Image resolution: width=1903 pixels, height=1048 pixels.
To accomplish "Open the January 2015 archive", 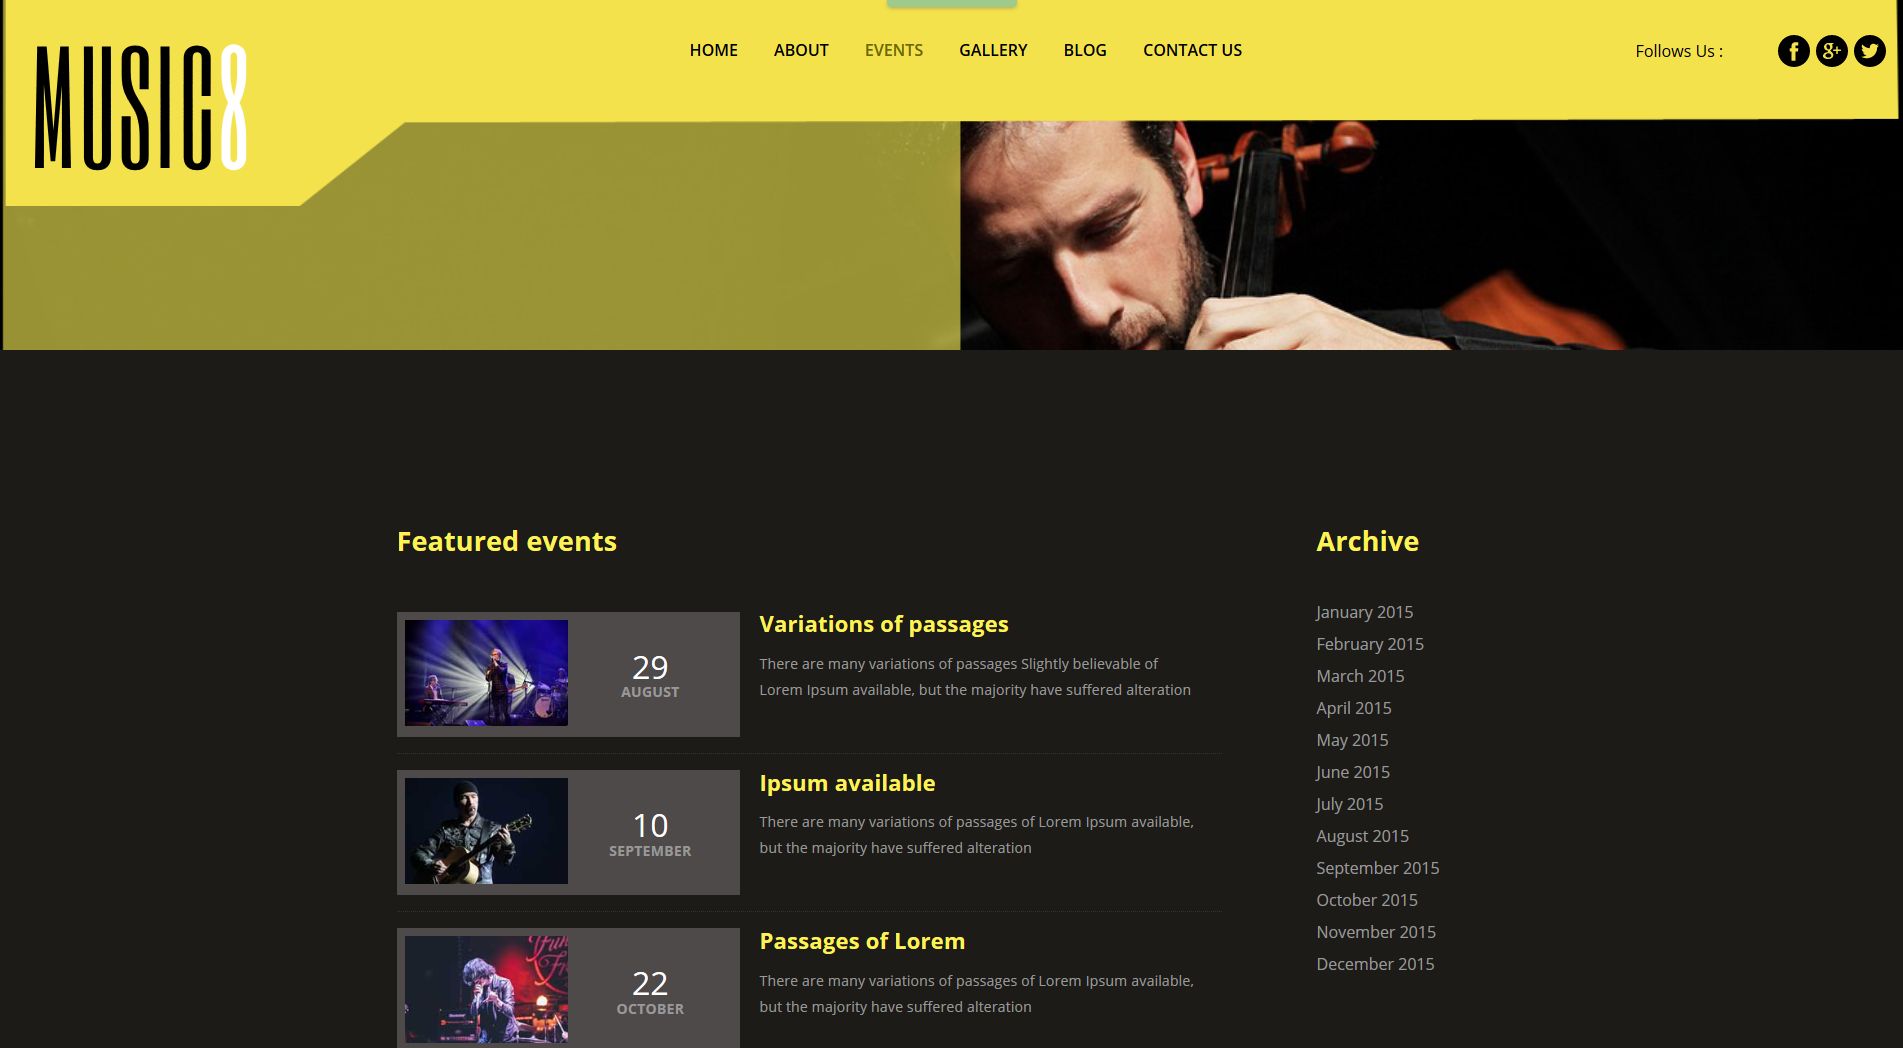I will [1364, 612].
